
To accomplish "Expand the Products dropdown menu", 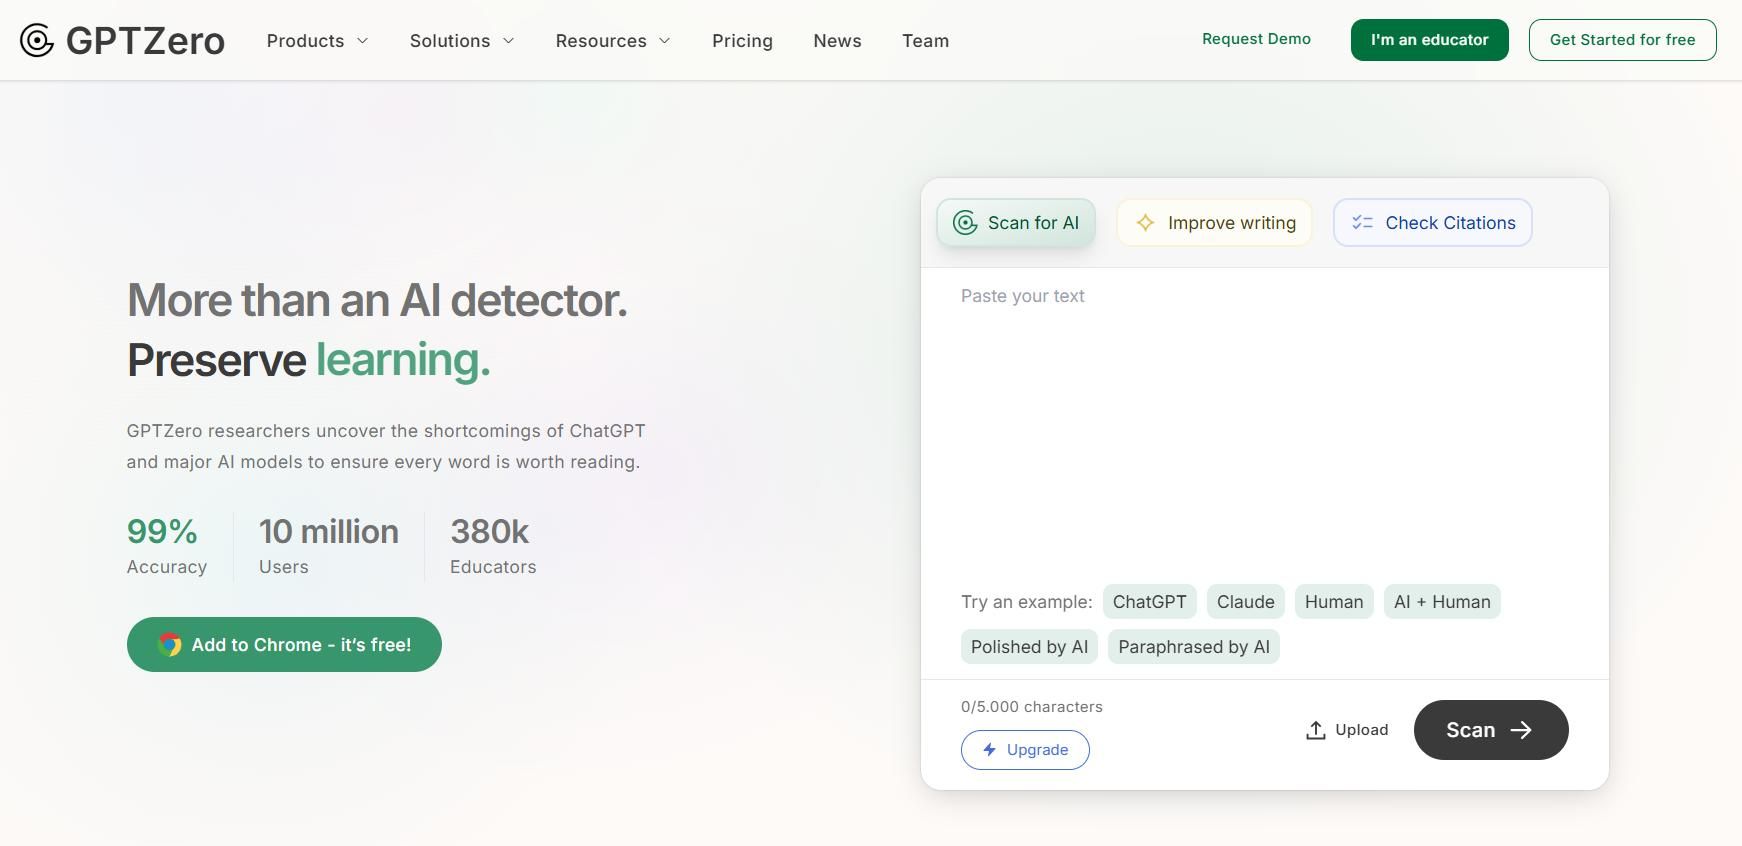I will (317, 41).
